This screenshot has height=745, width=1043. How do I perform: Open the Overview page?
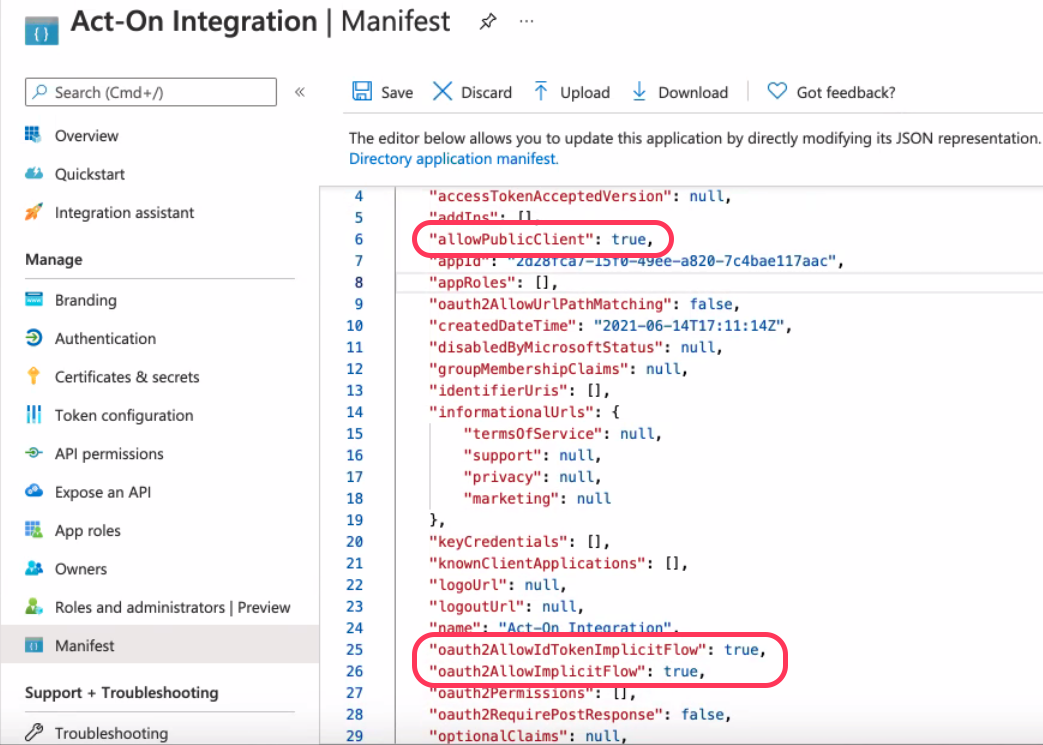86,136
